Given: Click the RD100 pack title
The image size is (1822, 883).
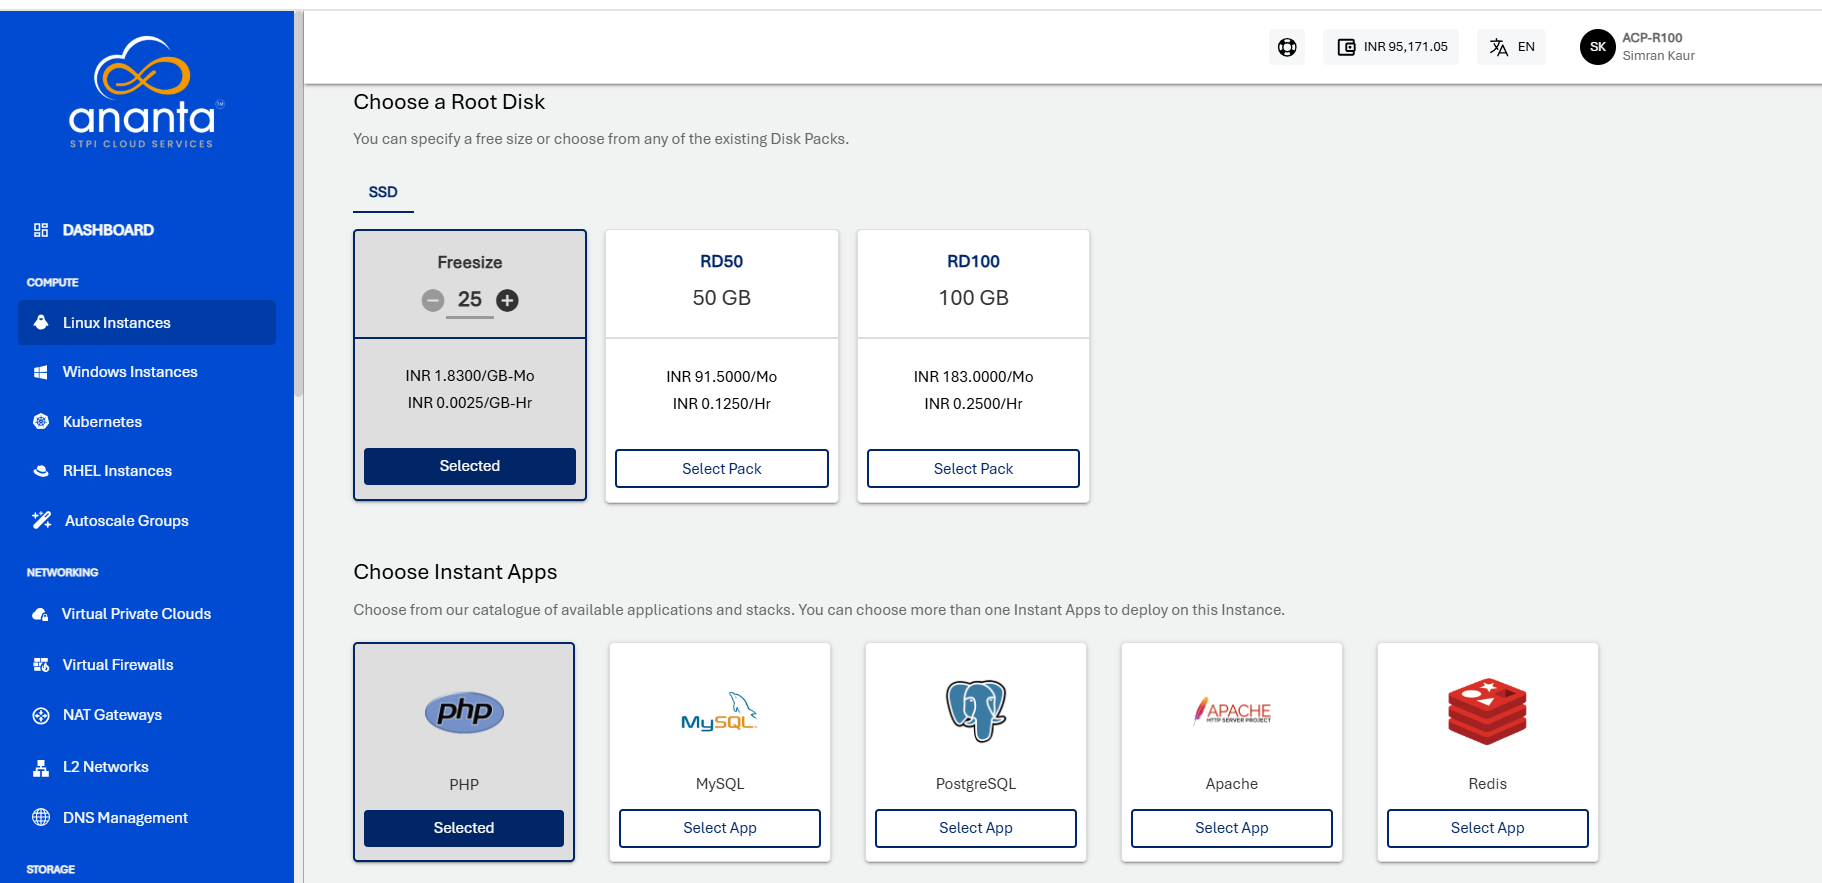Looking at the screenshot, I should point(974,261).
